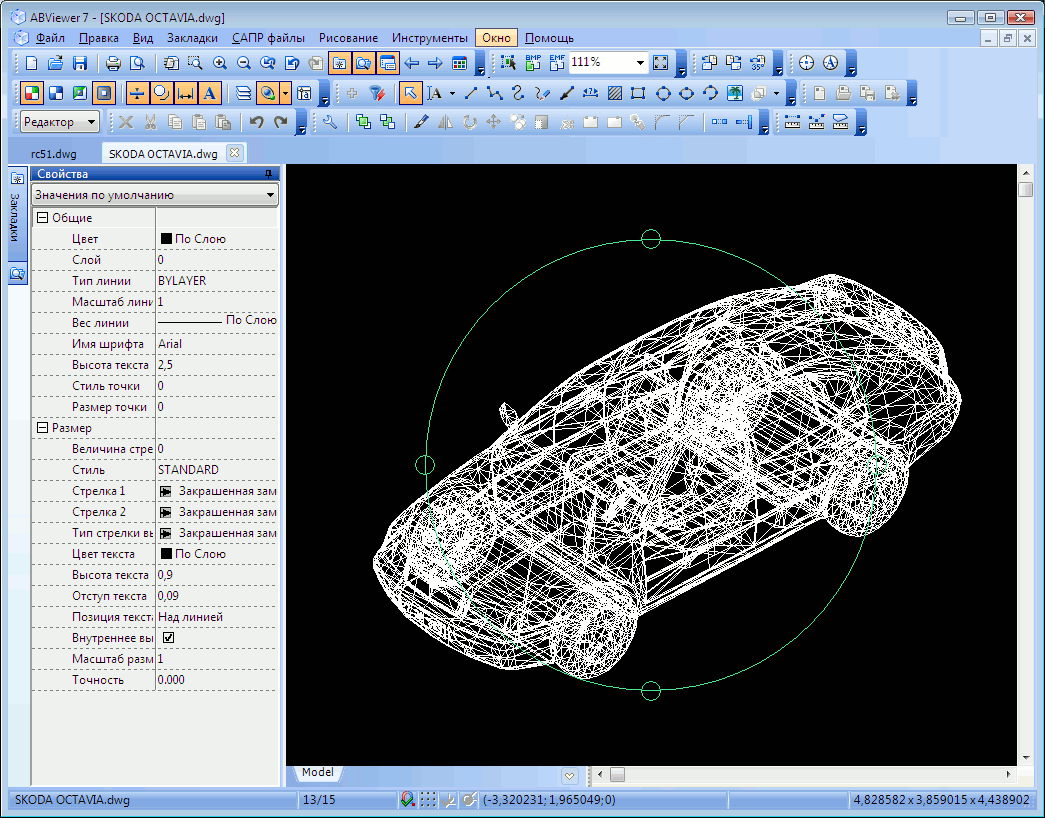
Task: Click the Save as EMF icon
Action: [x=557, y=63]
